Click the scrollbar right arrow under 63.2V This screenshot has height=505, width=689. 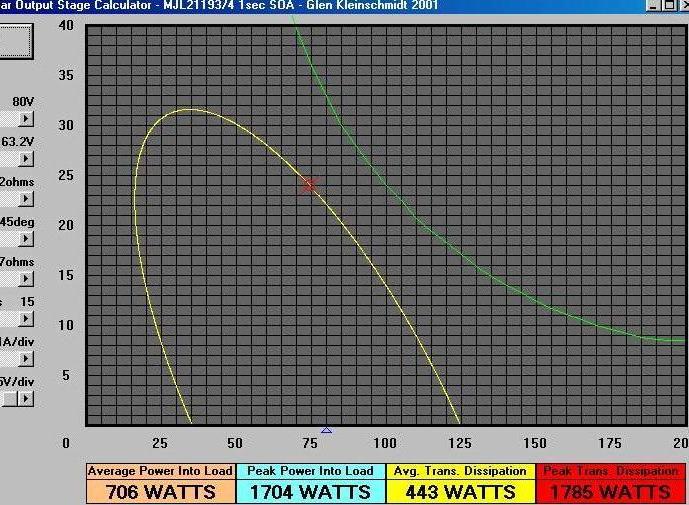[26, 159]
